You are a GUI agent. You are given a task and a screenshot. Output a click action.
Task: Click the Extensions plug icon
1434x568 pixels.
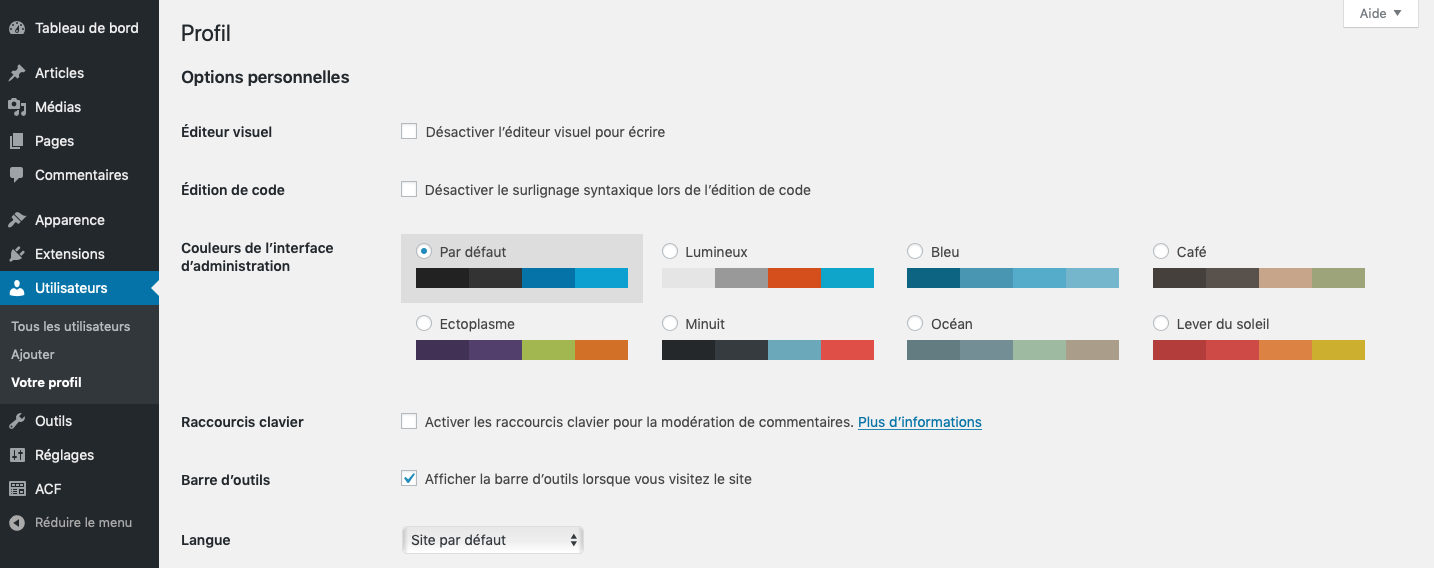tap(17, 254)
